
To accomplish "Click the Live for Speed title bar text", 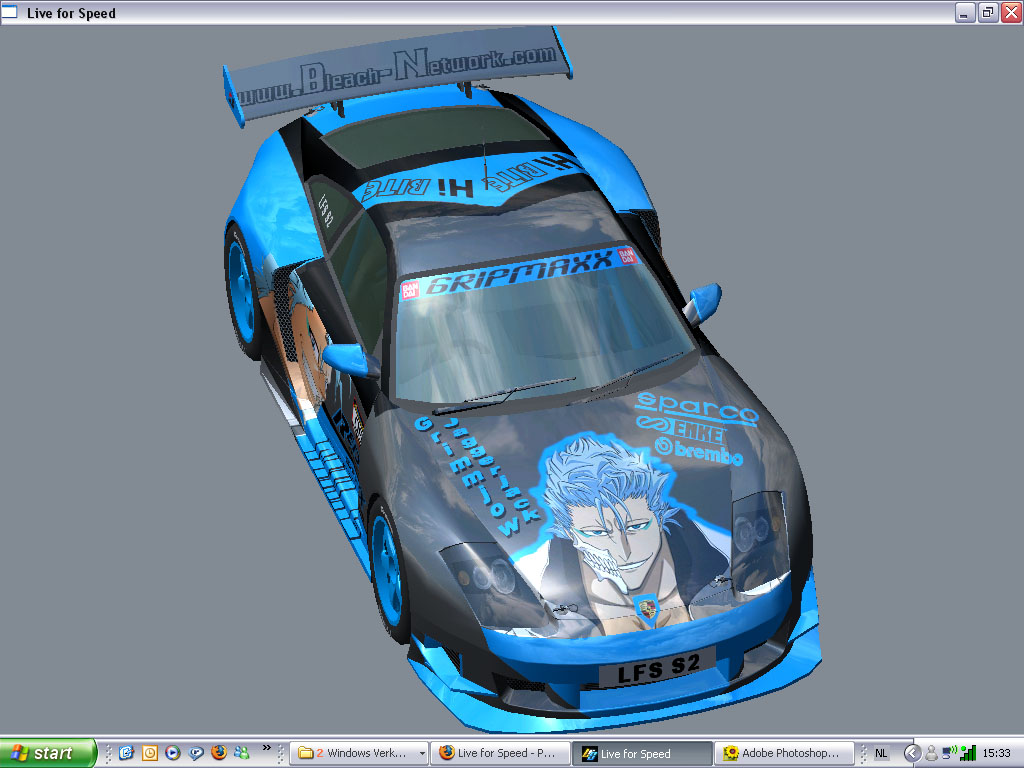I will tap(71, 13).
